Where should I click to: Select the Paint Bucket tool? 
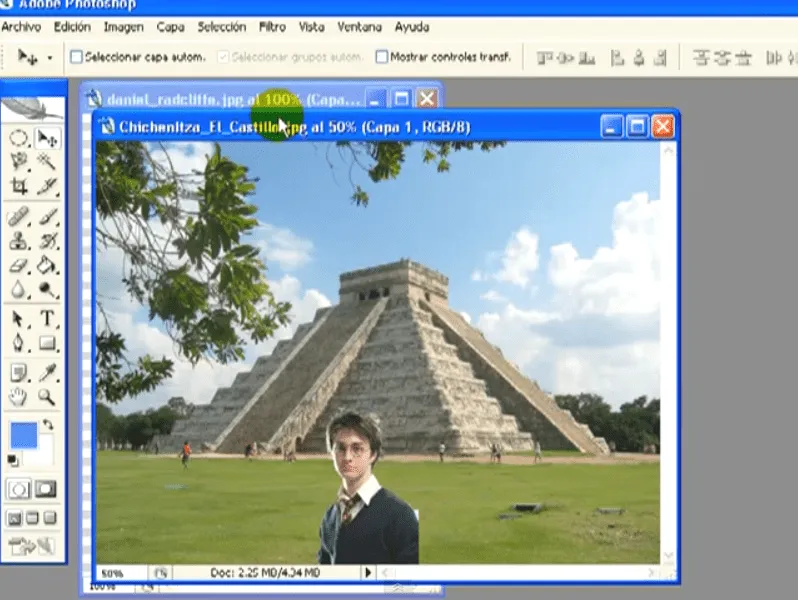47,266
